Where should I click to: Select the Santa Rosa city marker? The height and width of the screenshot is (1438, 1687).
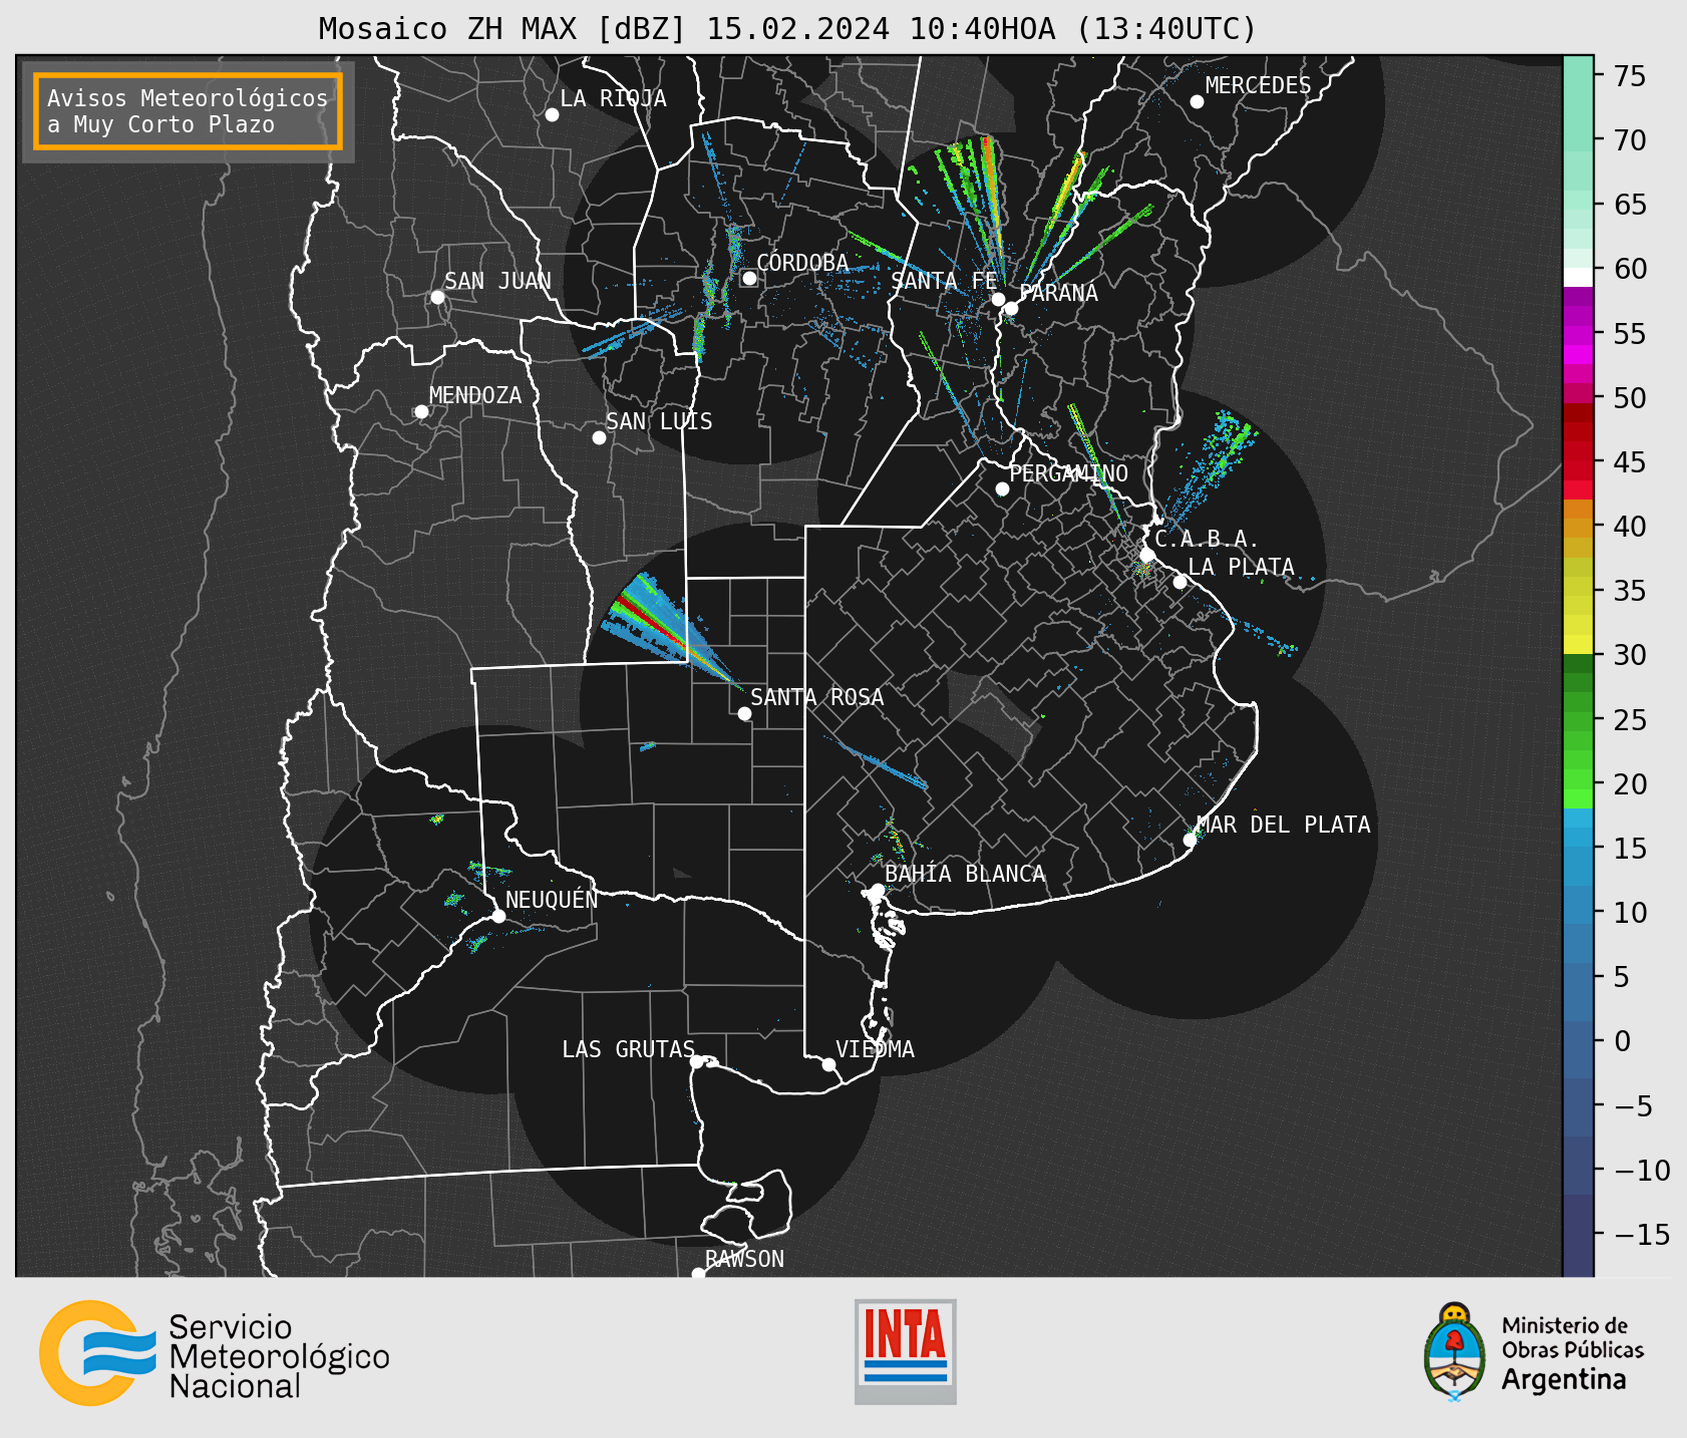[744, 713]
